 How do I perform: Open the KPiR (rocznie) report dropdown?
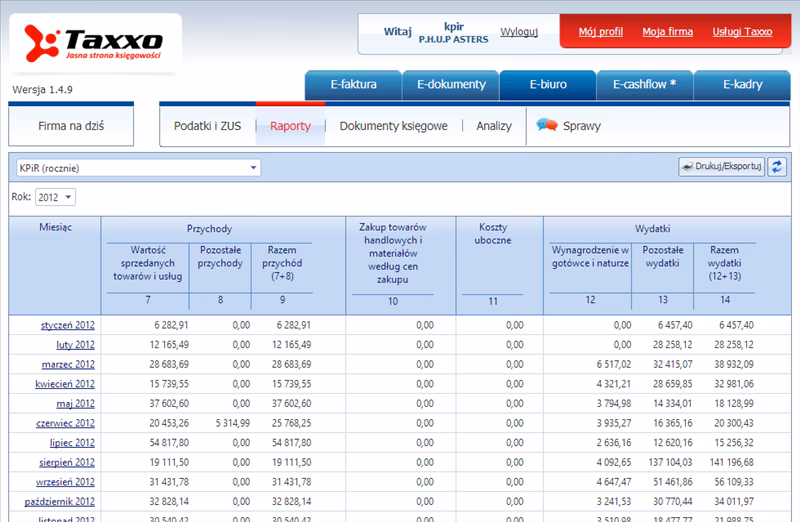(137, 168)
